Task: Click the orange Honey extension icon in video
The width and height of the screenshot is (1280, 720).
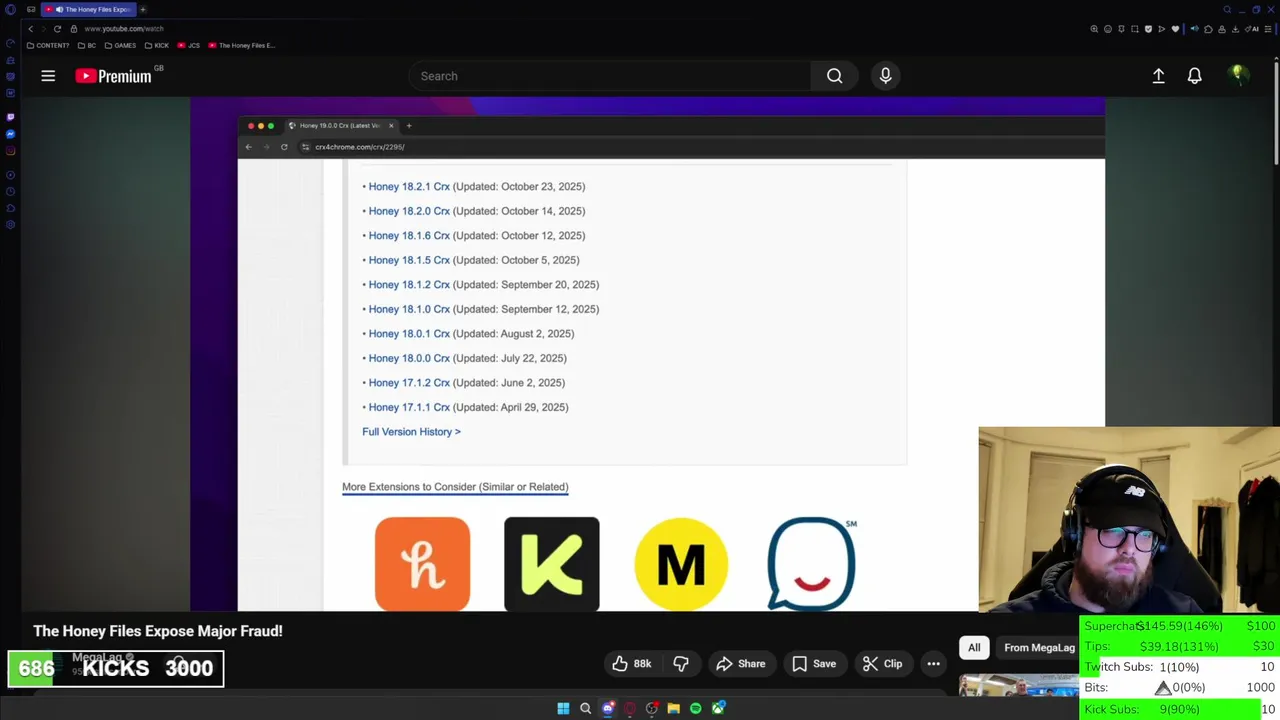Action: 422,563
